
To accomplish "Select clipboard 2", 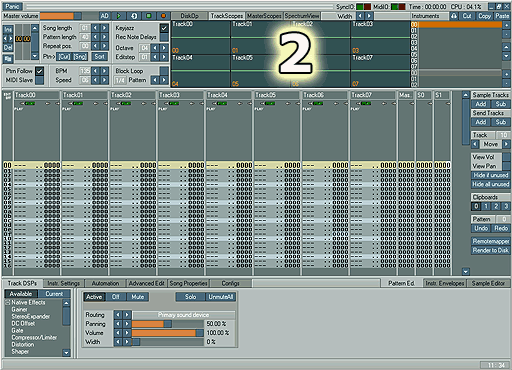I will 496,206.
